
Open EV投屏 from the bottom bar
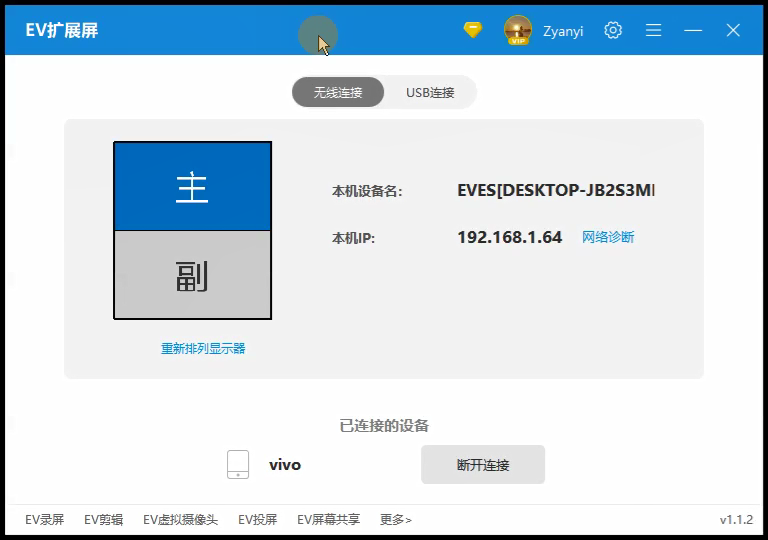[257, 519]
